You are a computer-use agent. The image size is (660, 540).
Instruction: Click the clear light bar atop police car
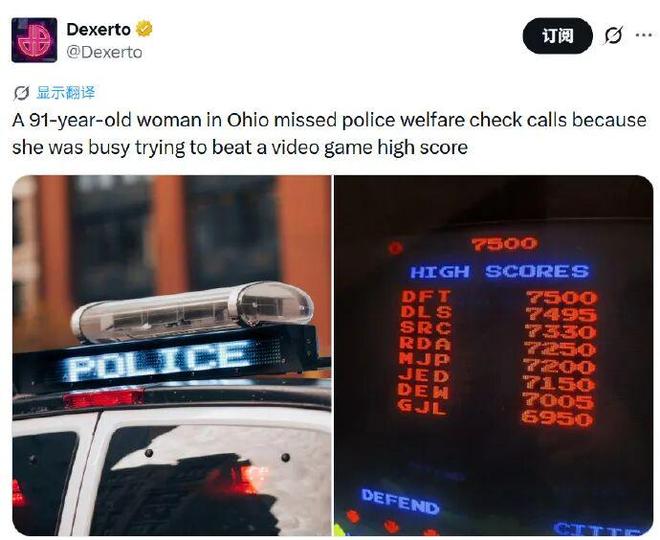pyautogui.click(x=193, y=311)
